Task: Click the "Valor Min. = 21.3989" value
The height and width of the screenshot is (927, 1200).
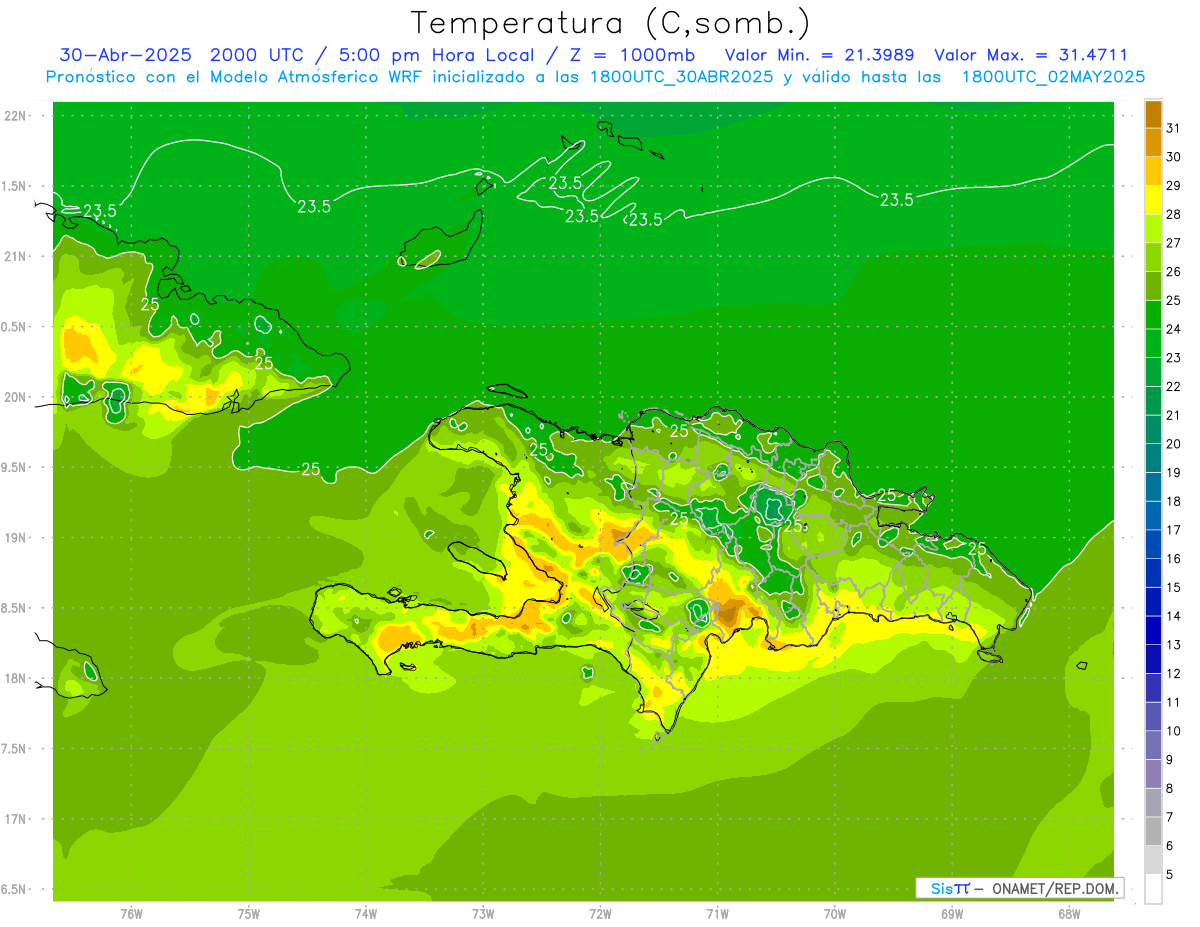Action: click(819, 55)
